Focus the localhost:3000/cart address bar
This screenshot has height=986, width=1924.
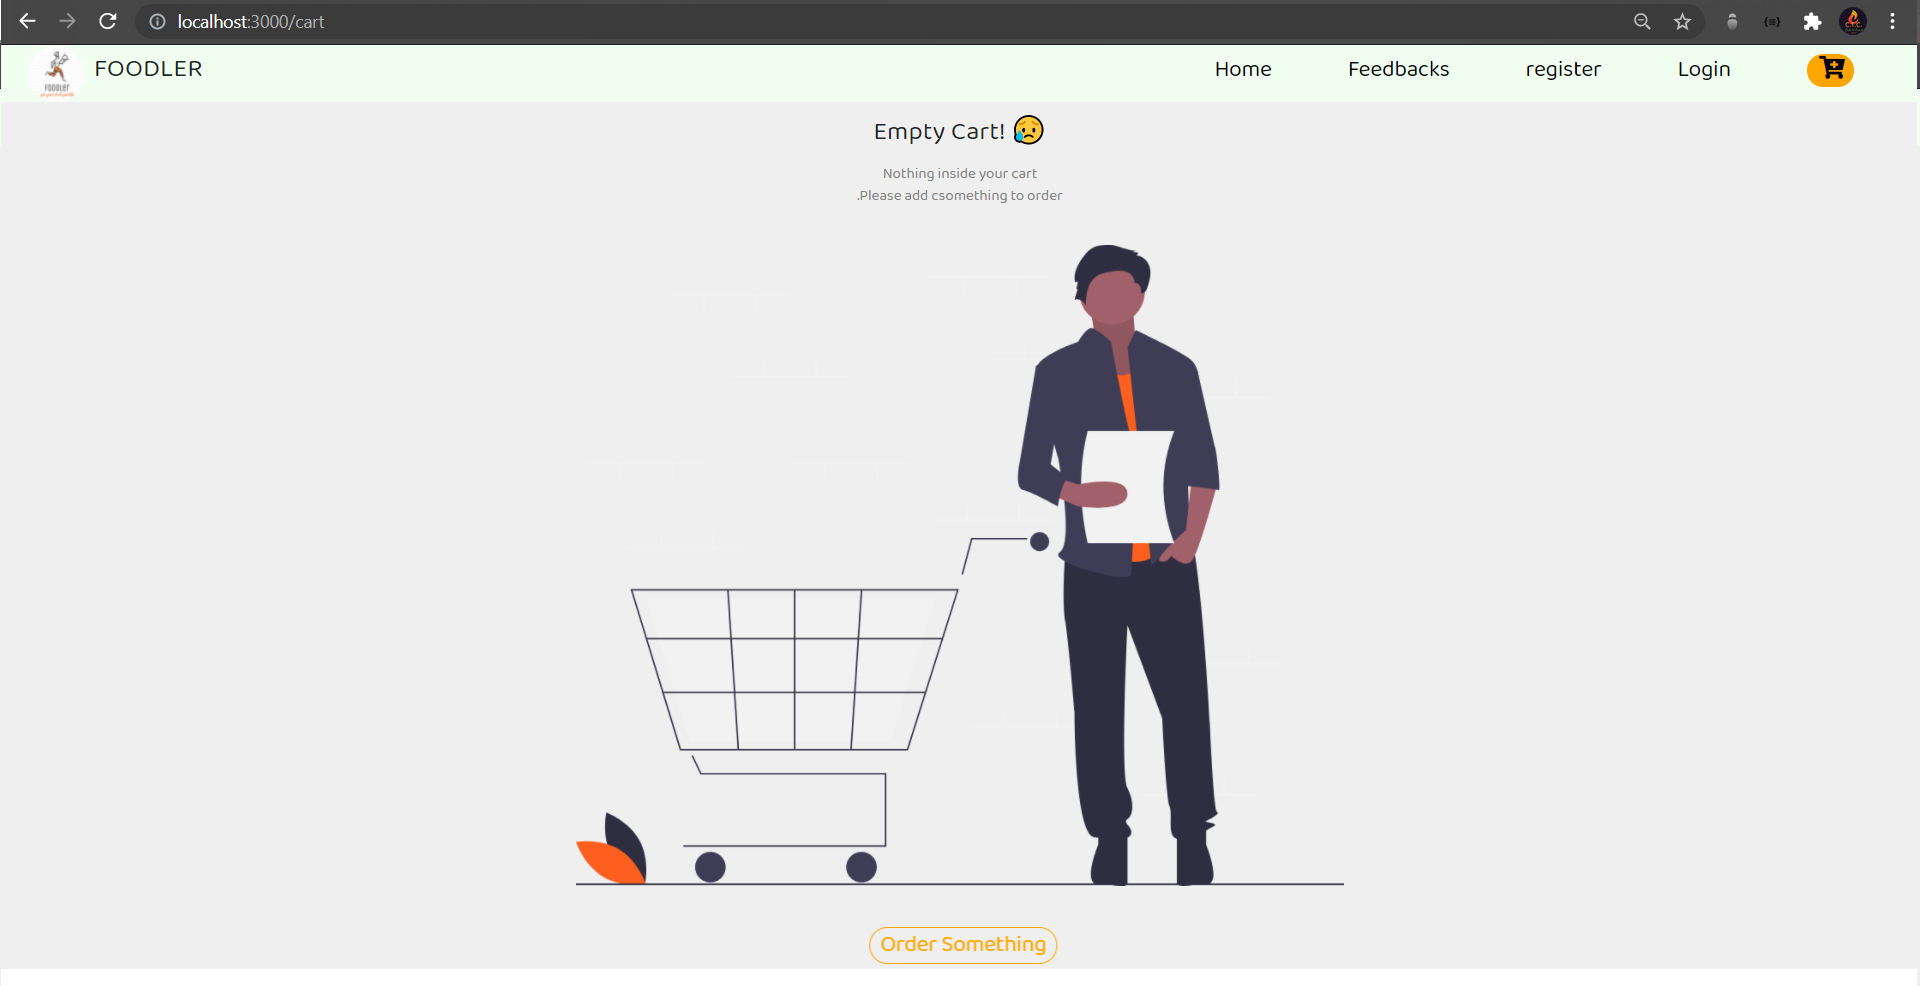[x=880, y=21]
